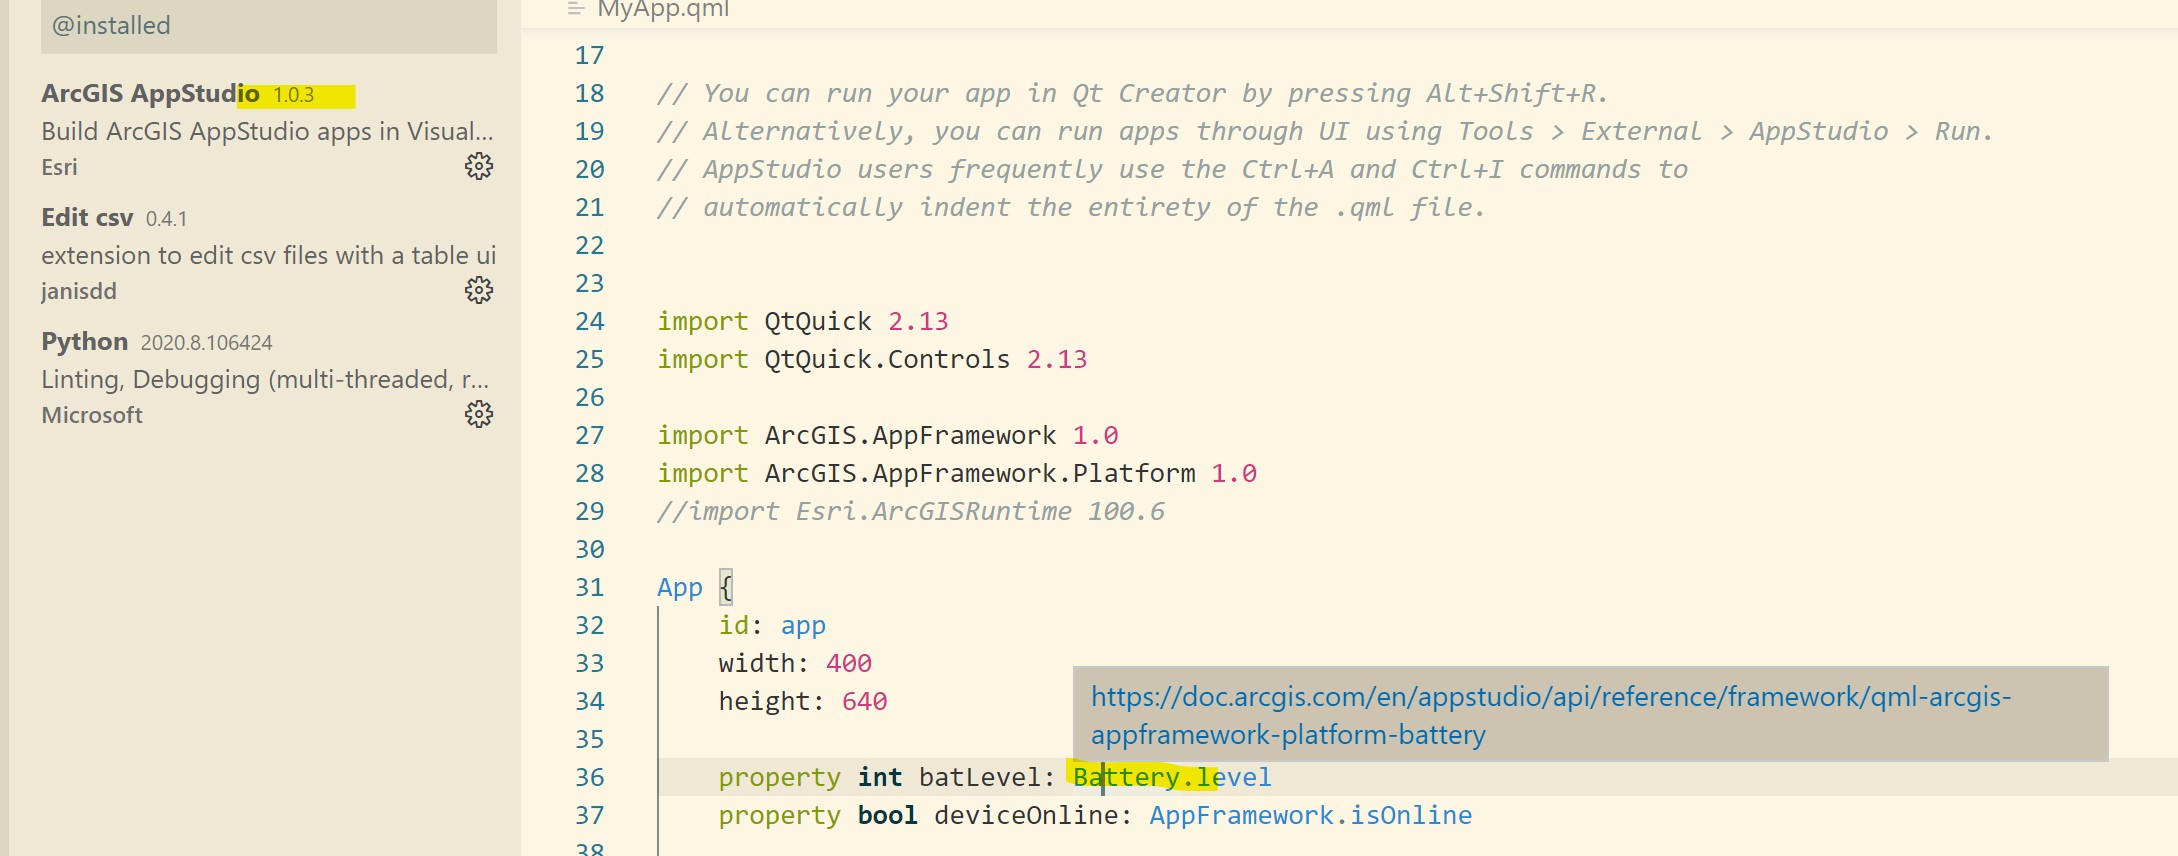Click the commented Esri.ArcGISRuntime import line
The width and height of the screenshot is (2178, 856).
910,510
